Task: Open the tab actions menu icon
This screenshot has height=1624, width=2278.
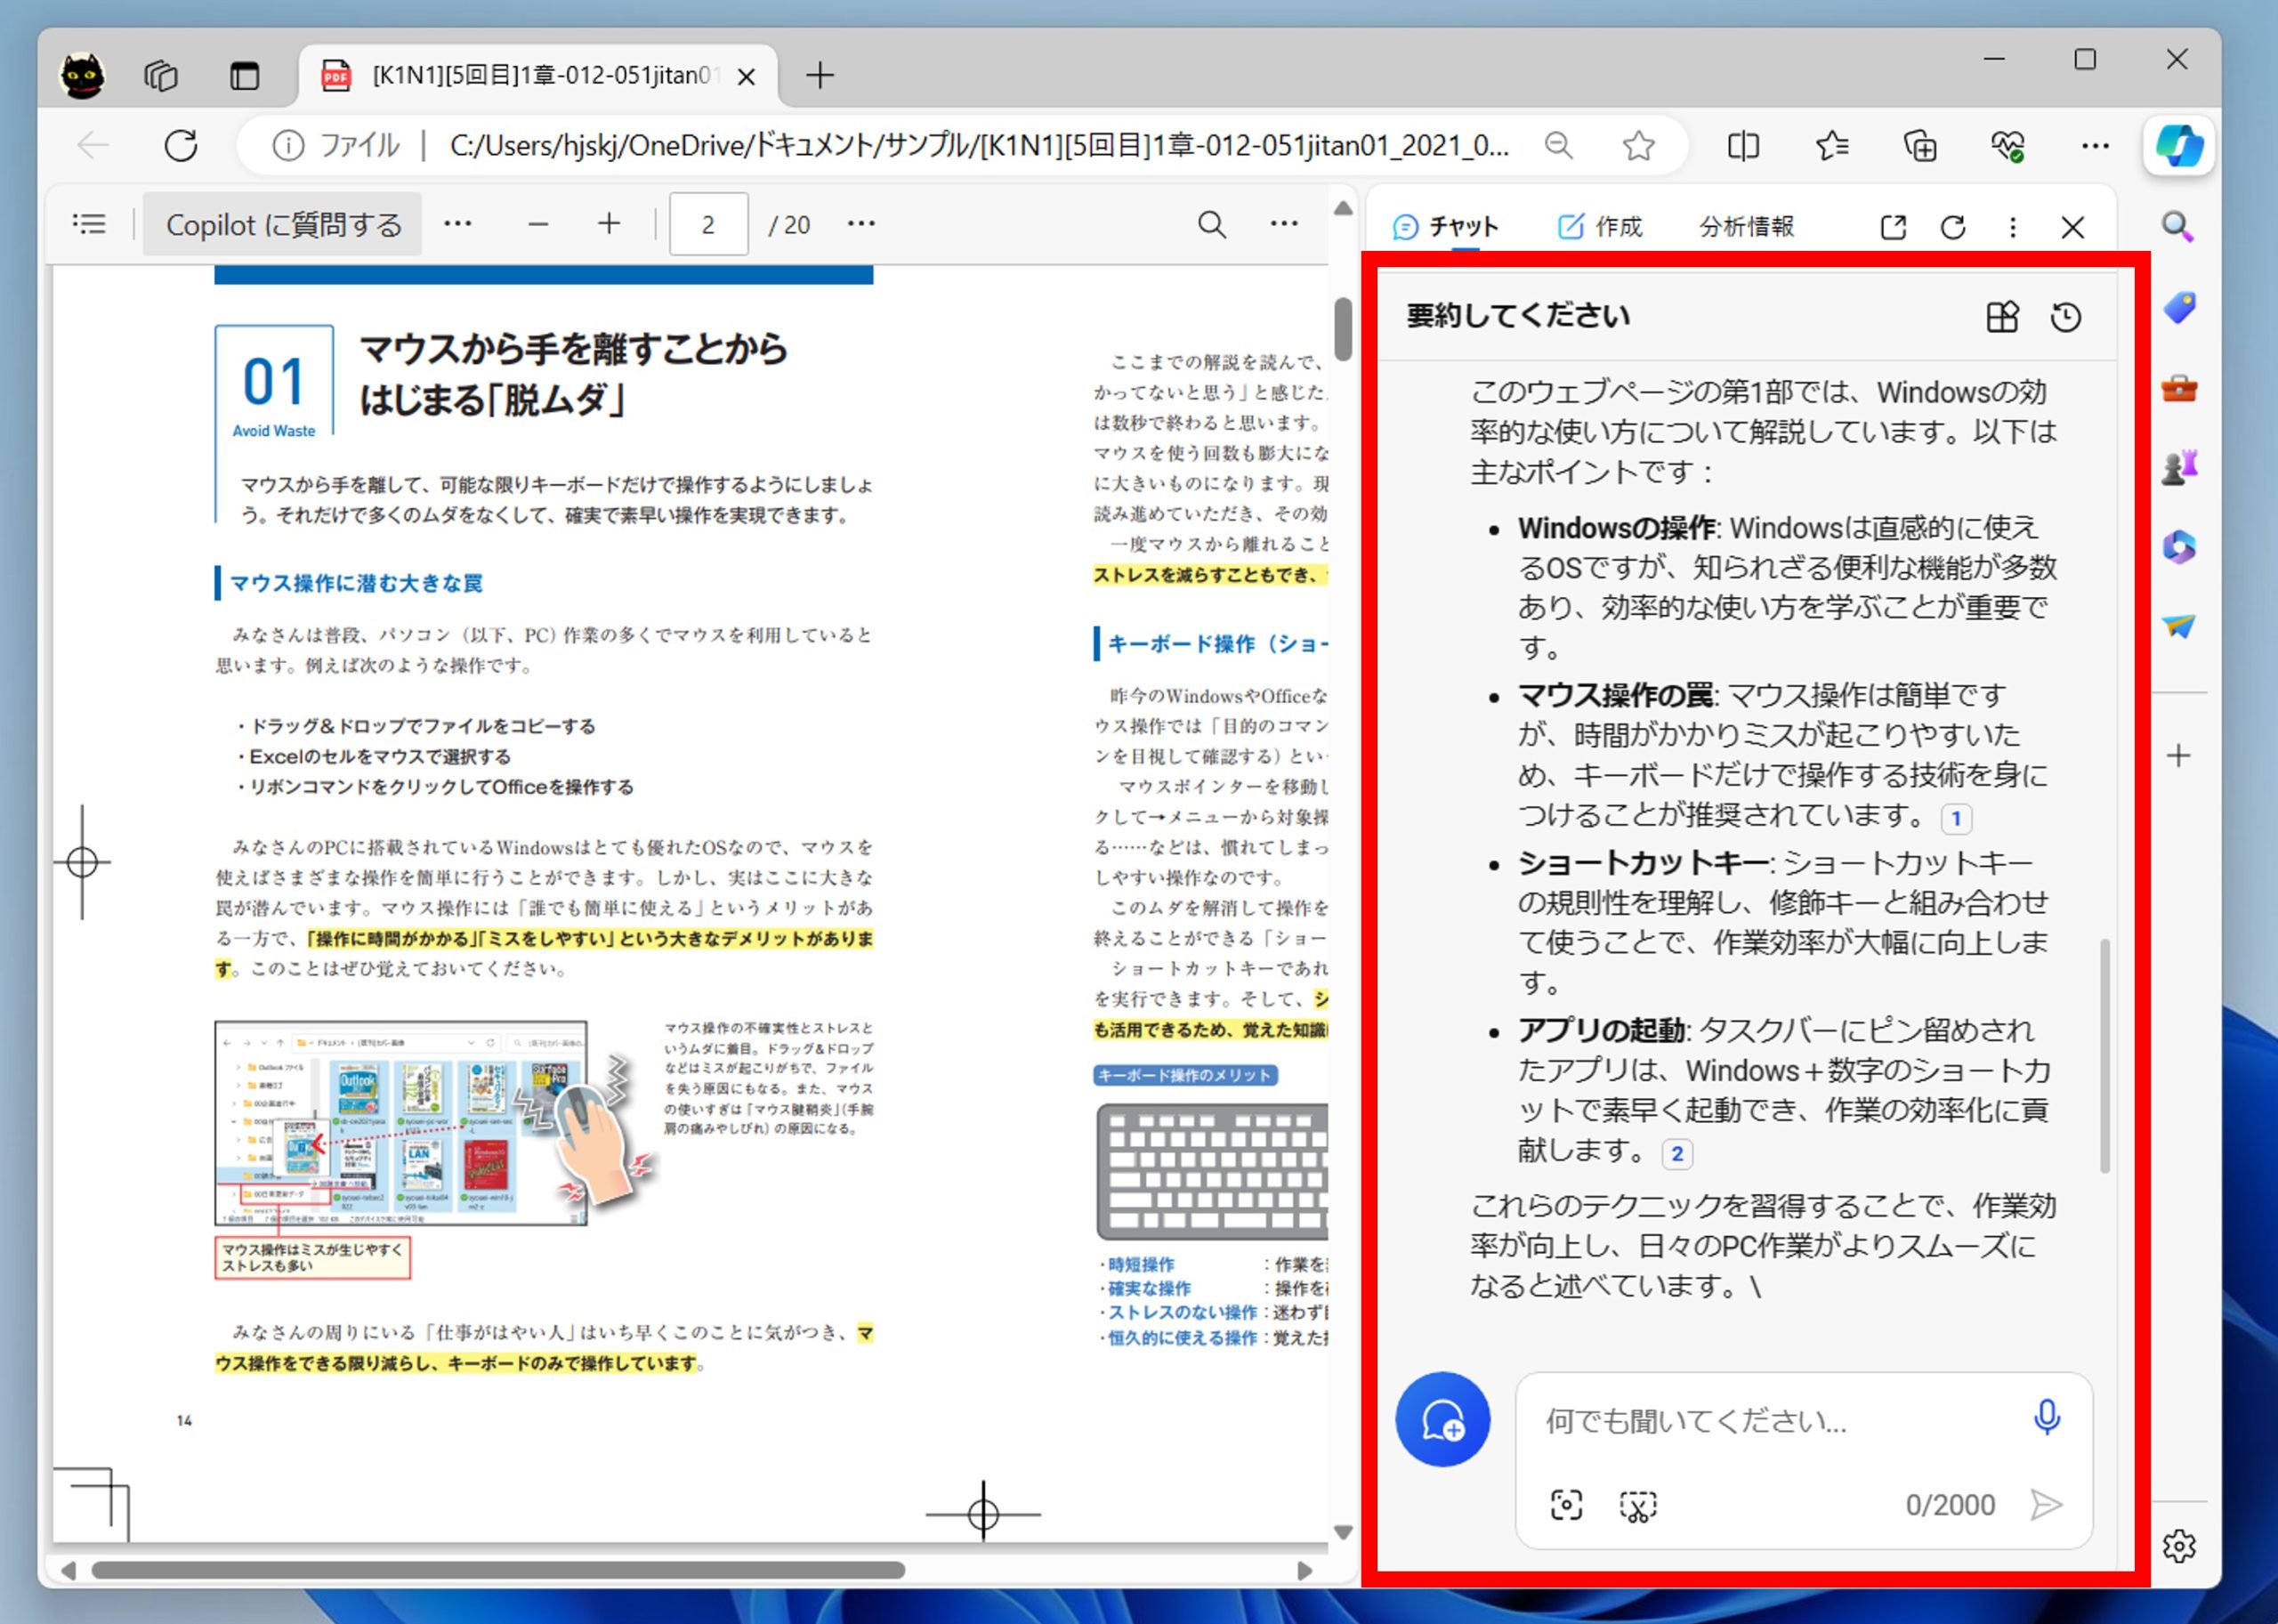Action: 244,76
